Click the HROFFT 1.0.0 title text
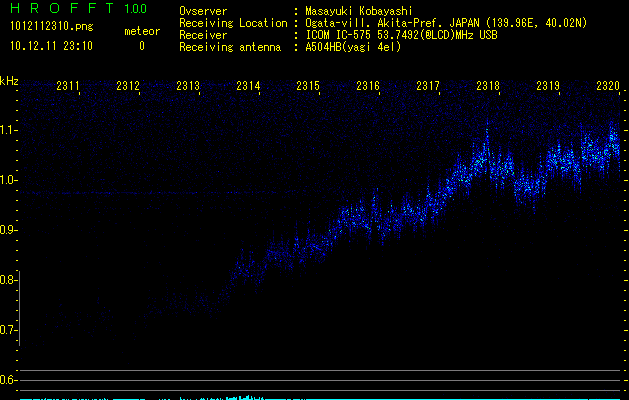Screen dimensions: 629x400 pos(79,8)
